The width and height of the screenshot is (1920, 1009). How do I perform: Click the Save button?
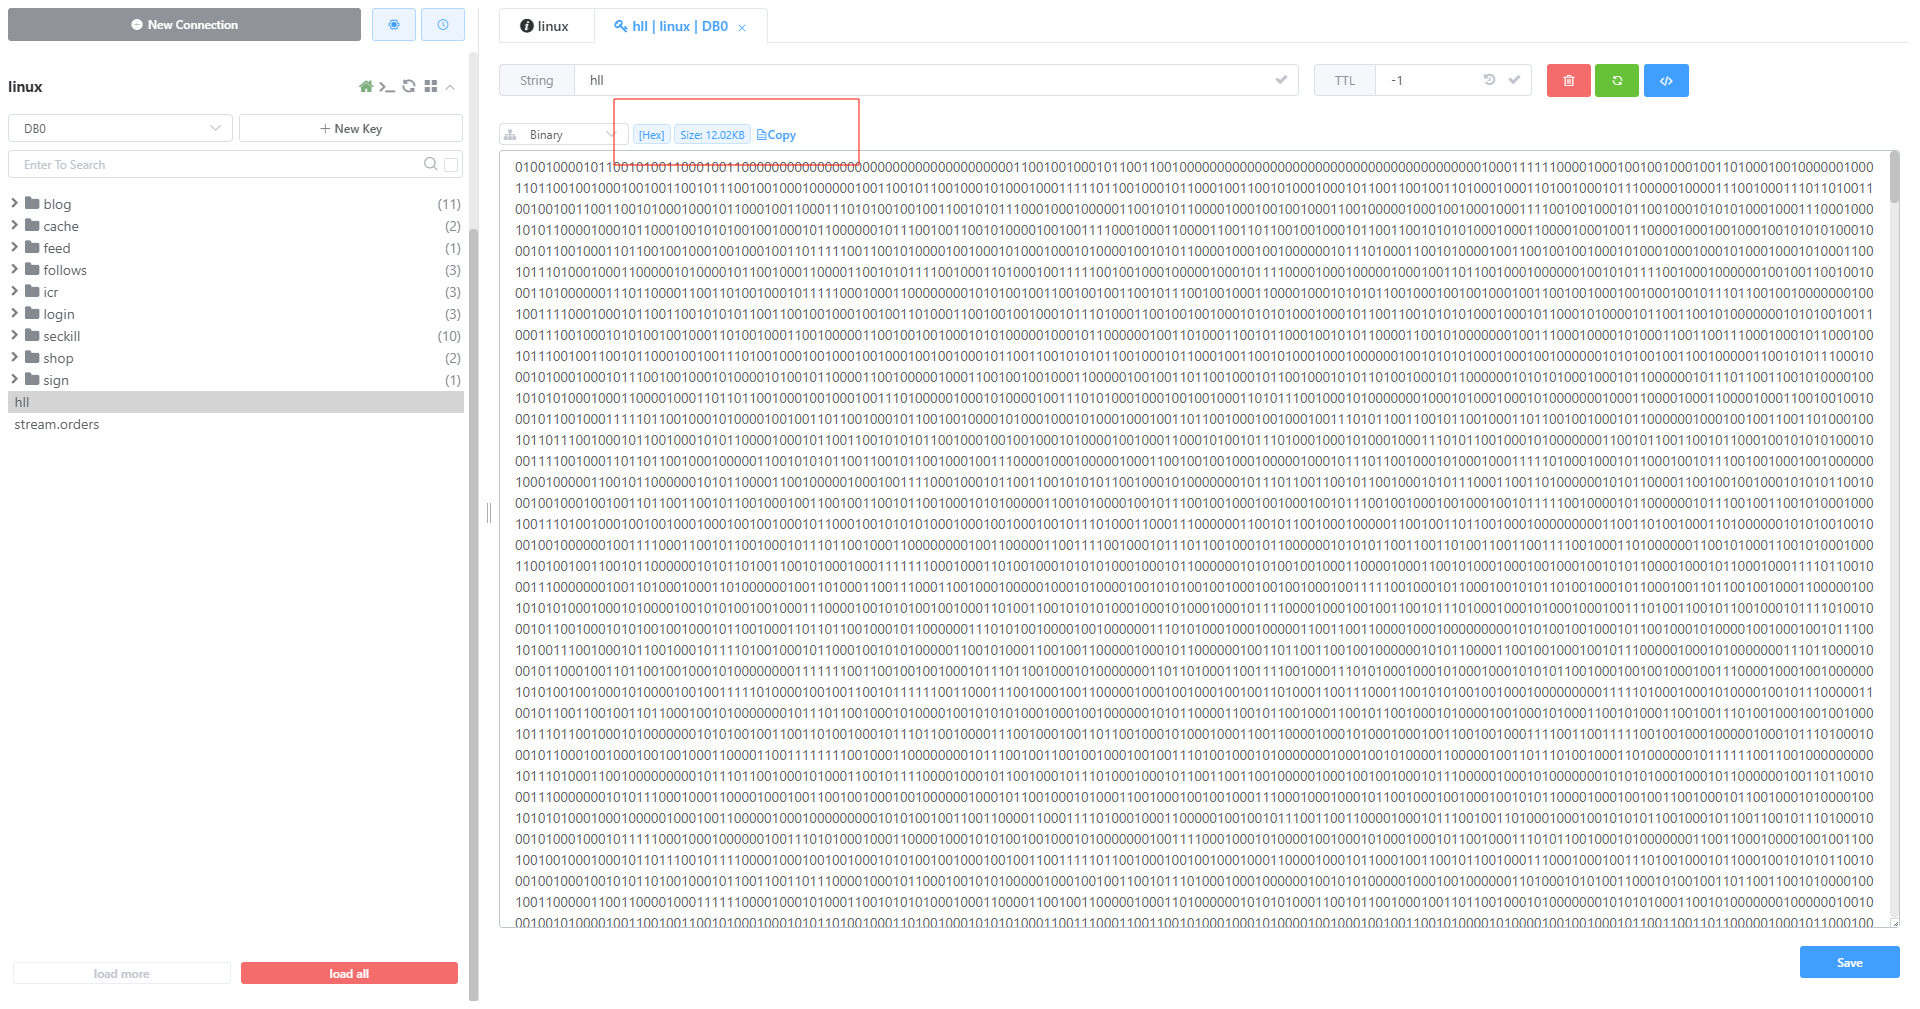coord(1849,962)
